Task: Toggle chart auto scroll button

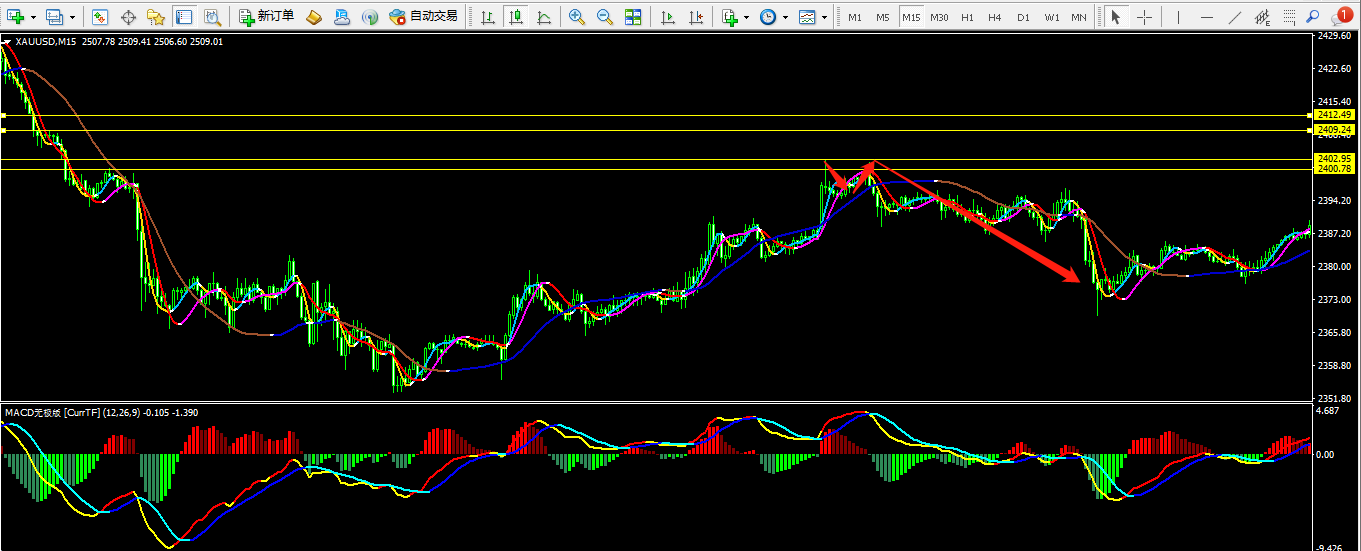Action: click(668, 17)
